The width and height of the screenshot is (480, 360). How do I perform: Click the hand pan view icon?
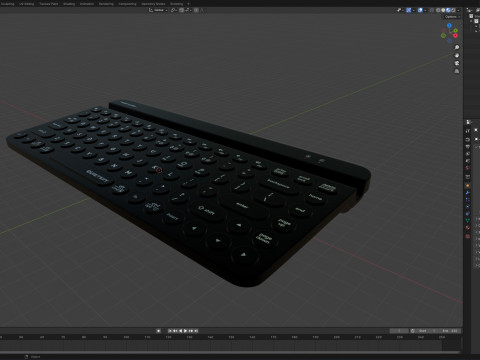pyautogui.click(x=457, y=55)
